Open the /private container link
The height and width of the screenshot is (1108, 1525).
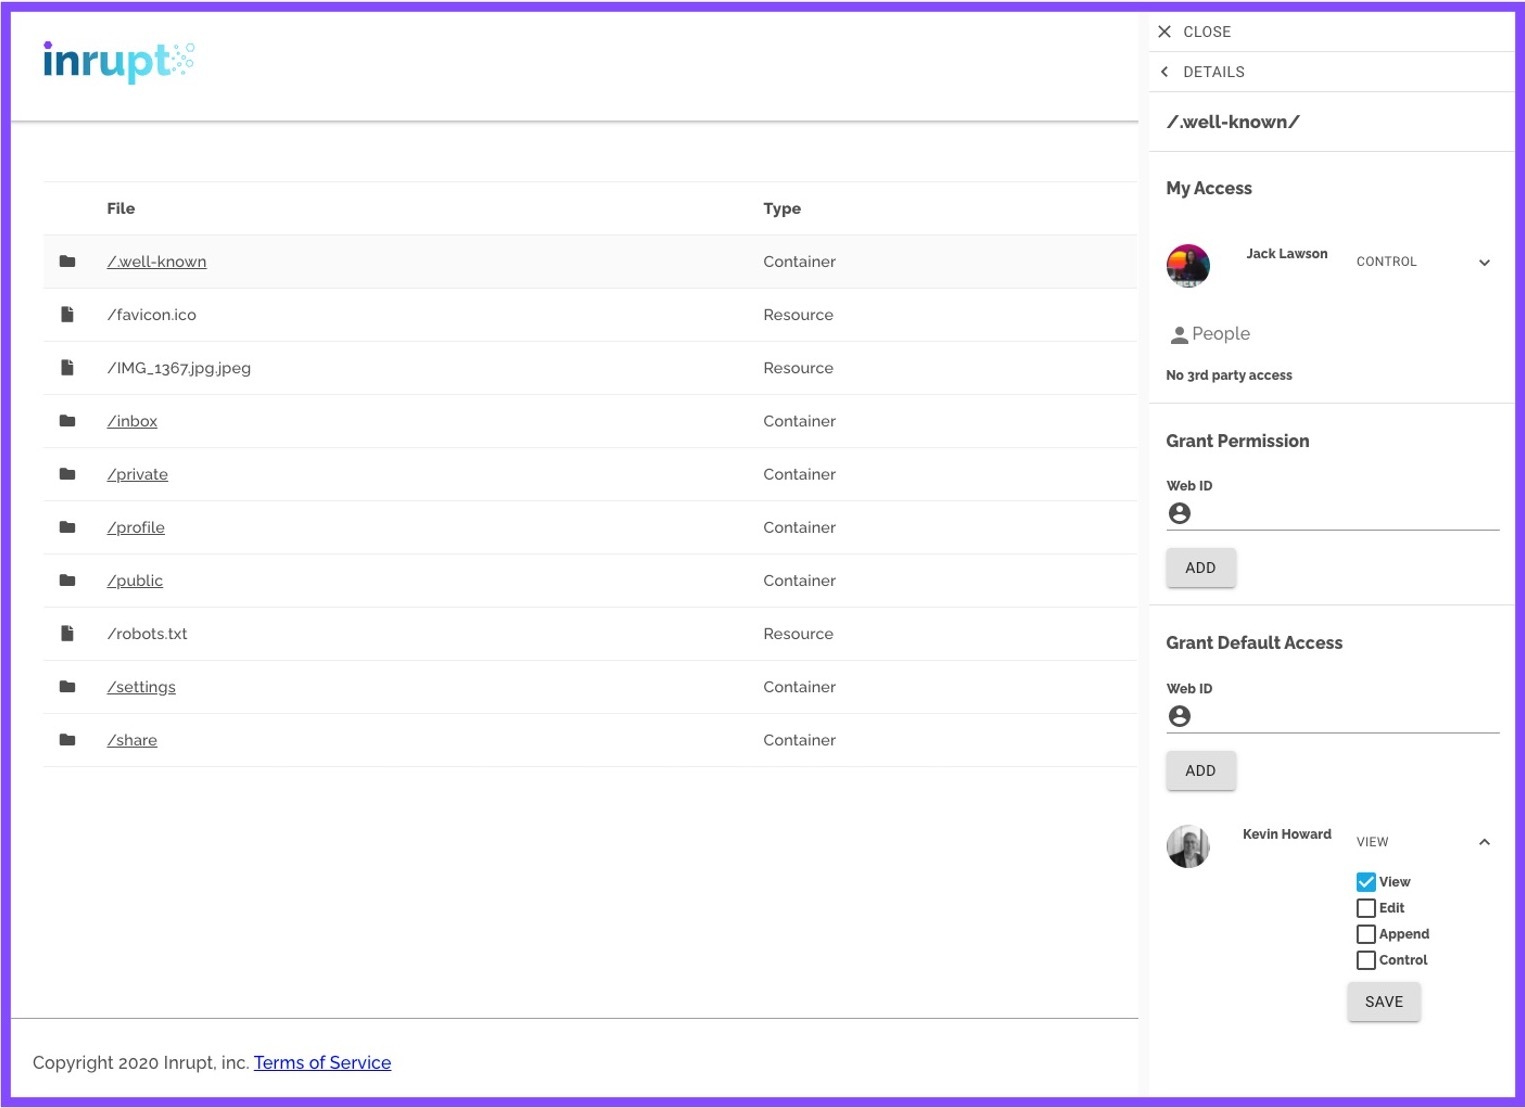[138, 474]
